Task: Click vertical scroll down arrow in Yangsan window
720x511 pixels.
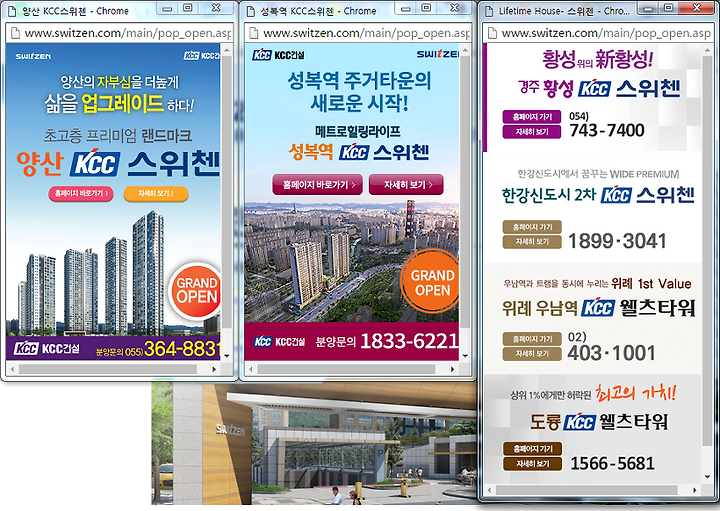Action: pyautogui.click(x=227, y=355)
